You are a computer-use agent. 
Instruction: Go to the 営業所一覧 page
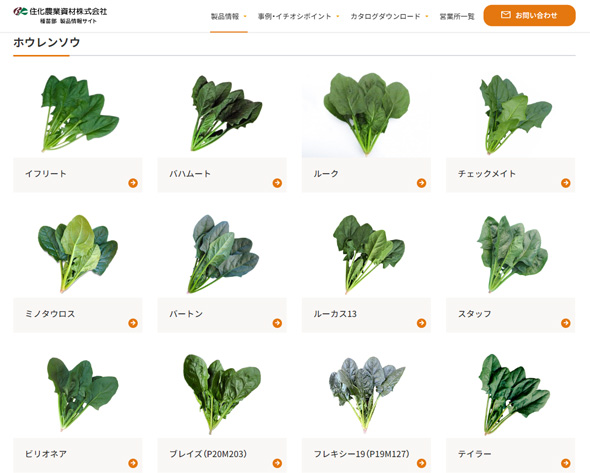[457, 16]
